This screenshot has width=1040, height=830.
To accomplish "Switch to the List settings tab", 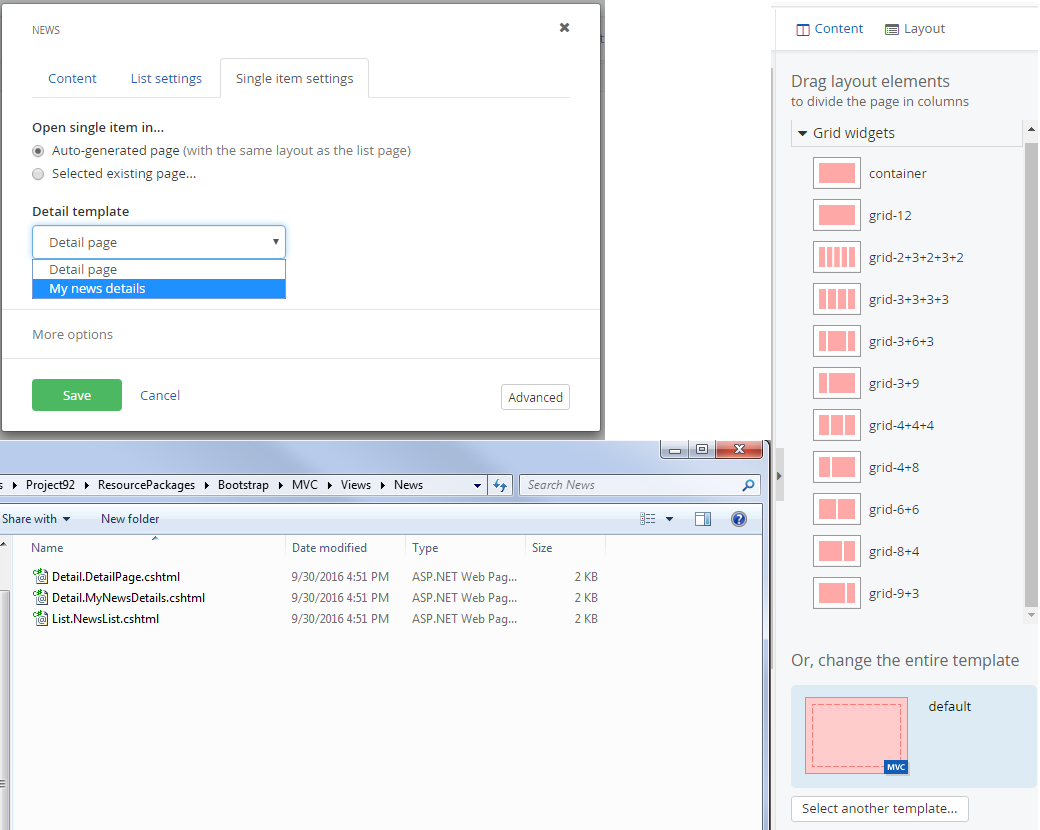I will coord(166,78).
